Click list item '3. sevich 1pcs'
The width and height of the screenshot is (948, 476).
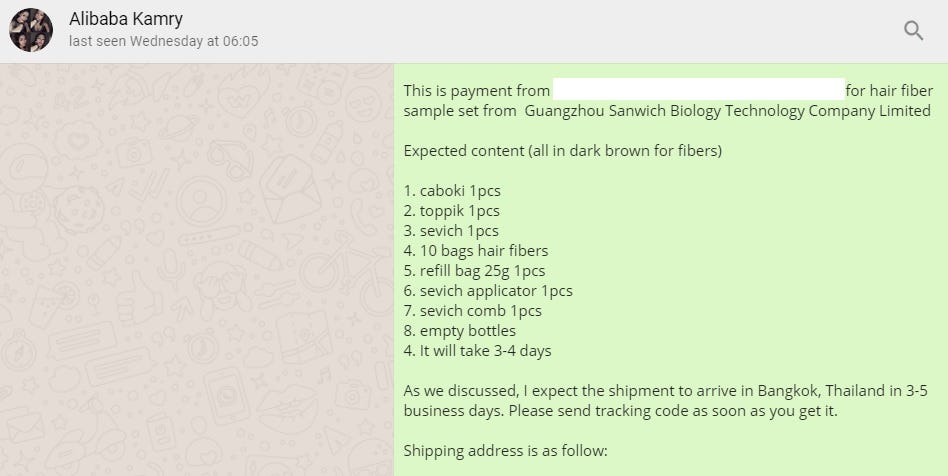pyautogui.click(x=451, y=231)
